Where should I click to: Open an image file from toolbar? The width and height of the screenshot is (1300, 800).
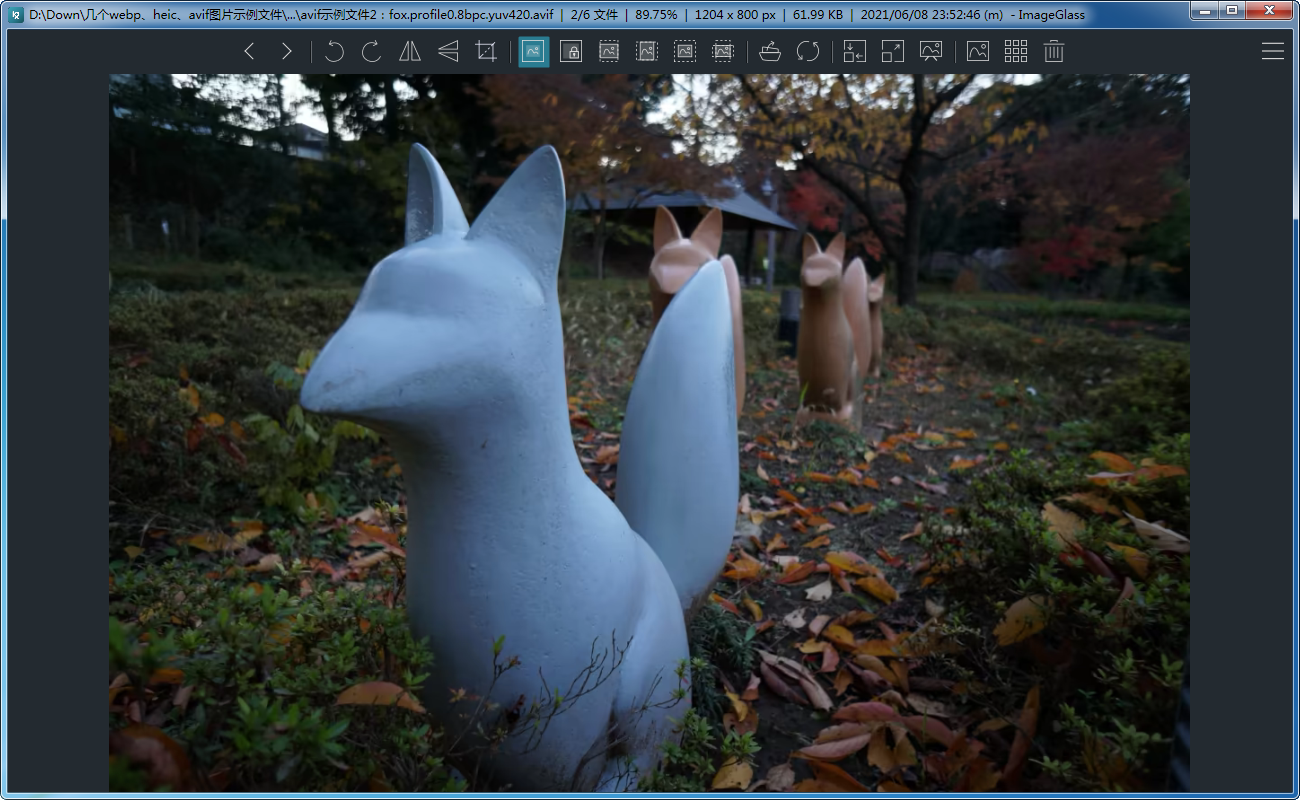pos(770,52)
